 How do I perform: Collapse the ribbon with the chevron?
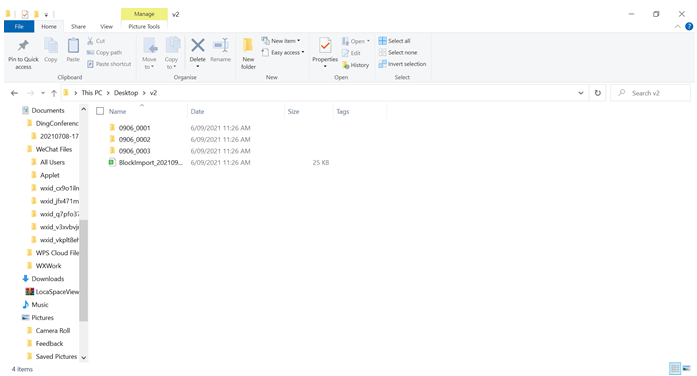point(677,27)
